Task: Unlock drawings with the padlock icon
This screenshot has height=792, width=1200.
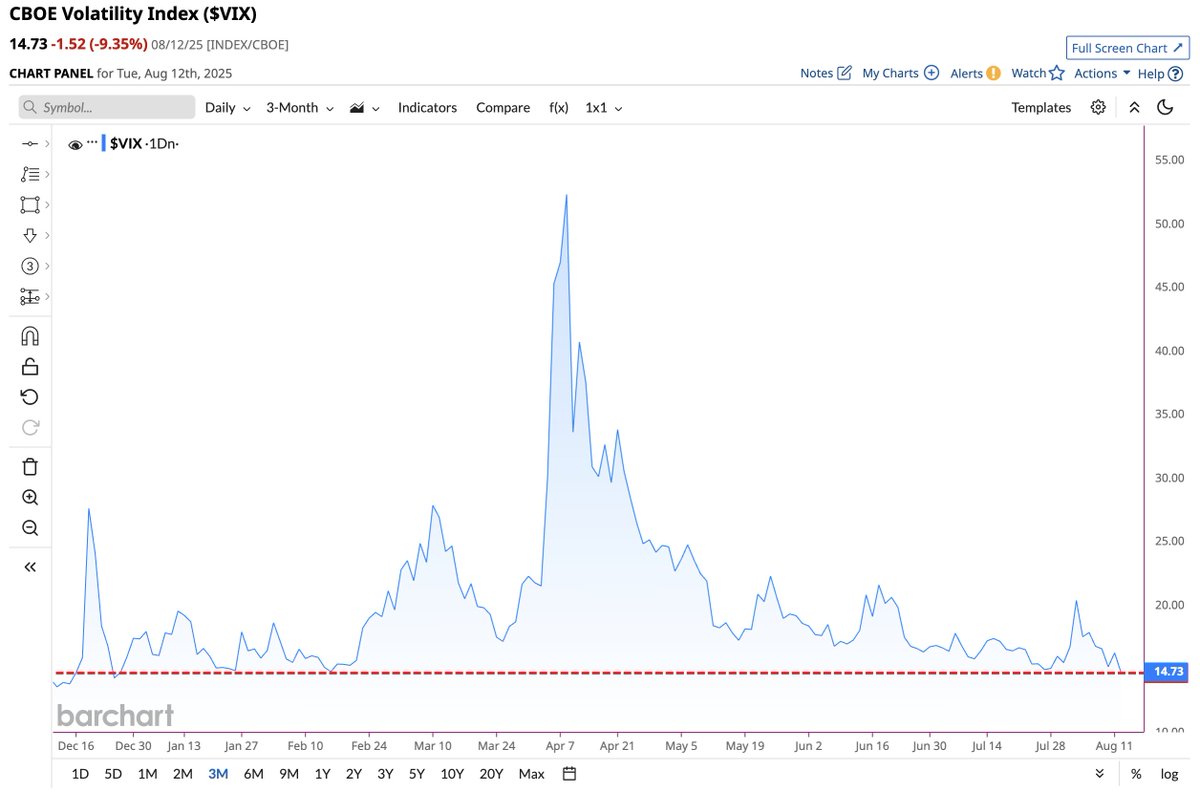Action: [30, 365]
